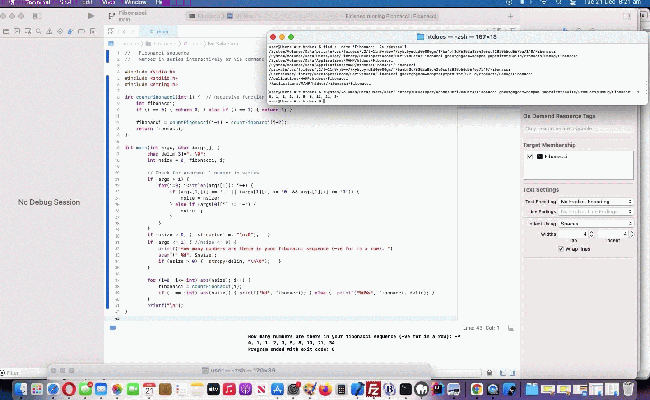This screenshot has height=400, width=650.
Task: Click the Xcode toolbar plus button
Action: coord(510,16)
